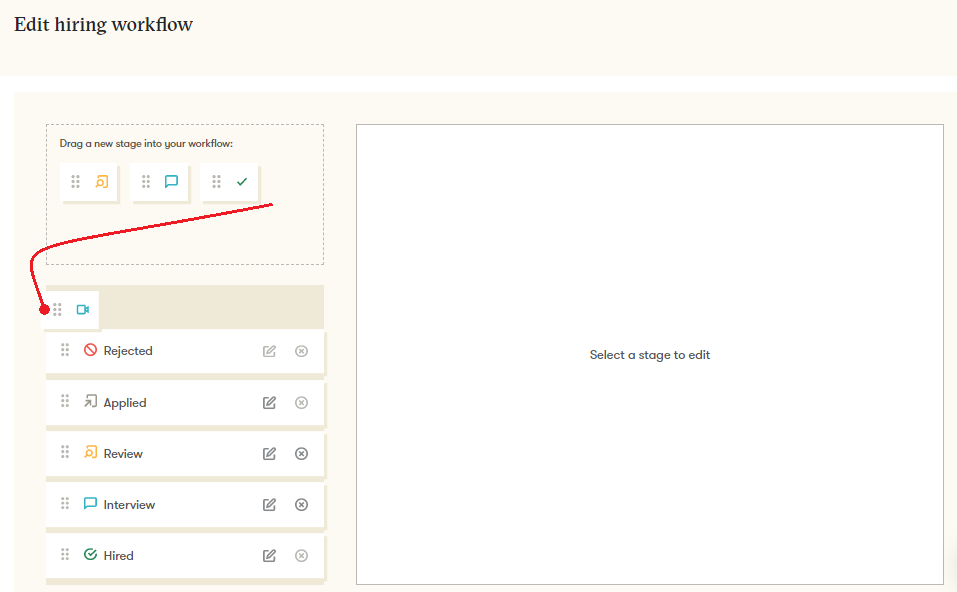Click the empty 'Select a stage to edit' panel

click(x=650, y=355)
